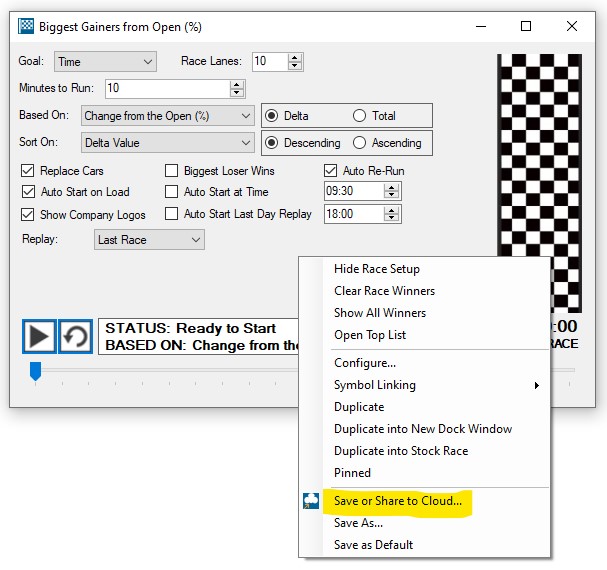Click the blue race progress slider handle
Screen dimensions: 607x570
point(35,371)
